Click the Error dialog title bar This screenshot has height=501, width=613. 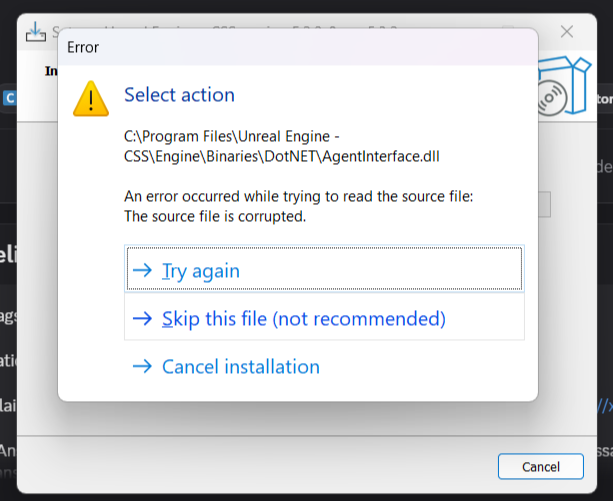tap(300, 46)
